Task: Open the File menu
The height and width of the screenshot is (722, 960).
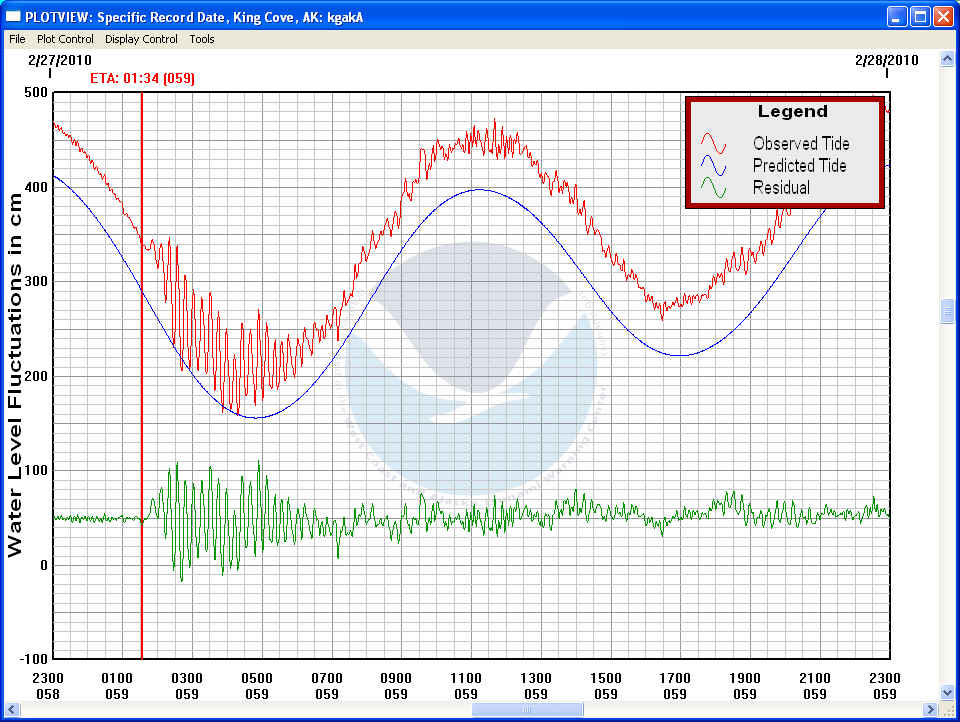Action: click(x=17, y=39)
